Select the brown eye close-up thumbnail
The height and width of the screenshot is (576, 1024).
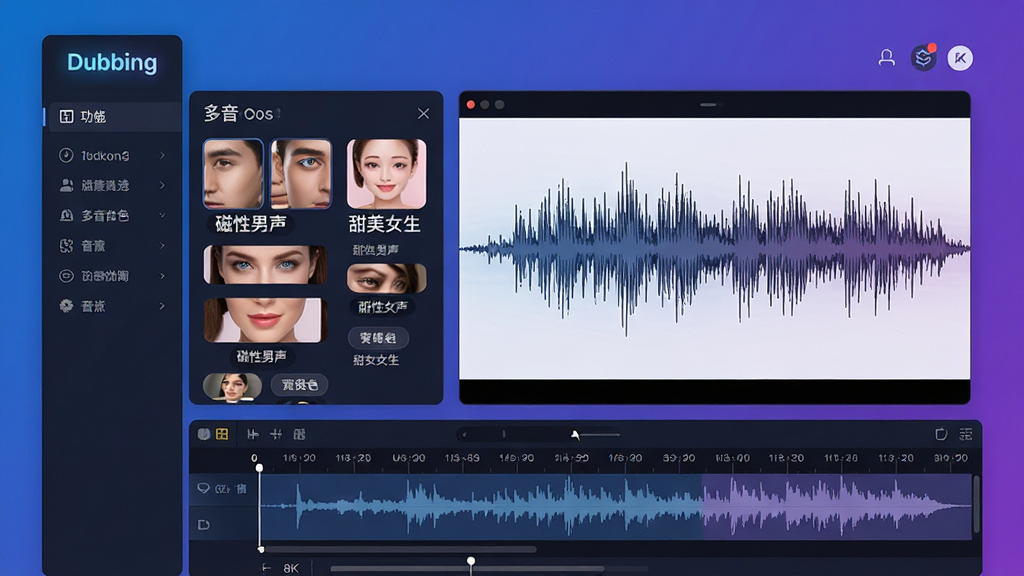(x=387, y=278)
